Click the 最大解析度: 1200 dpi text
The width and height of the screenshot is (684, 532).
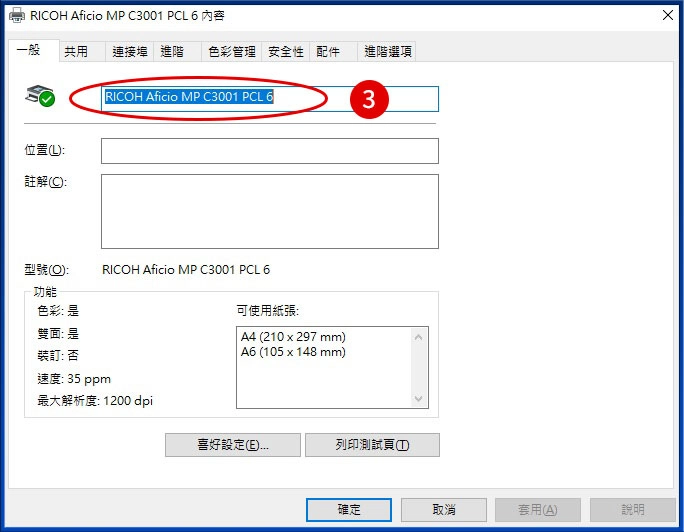pyautogui.click(x=95, y=401)
